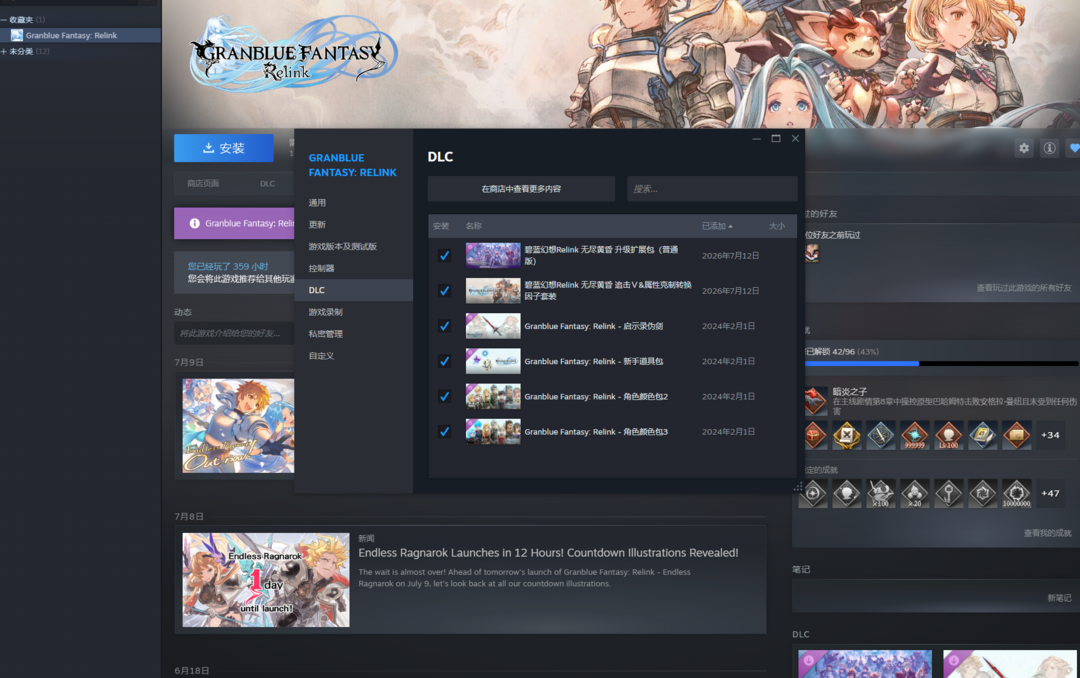The image size is (1080, 678).
Task: Toggle 启示录伪剑 DLC install checkbox
Action: [x=444, y=326]
